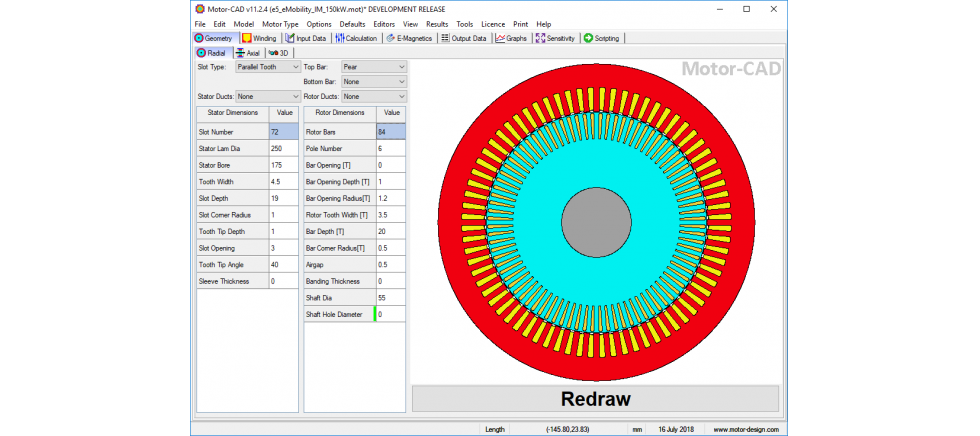Edit the Stator Lam Dia value
980x436 pixels.
283,149
